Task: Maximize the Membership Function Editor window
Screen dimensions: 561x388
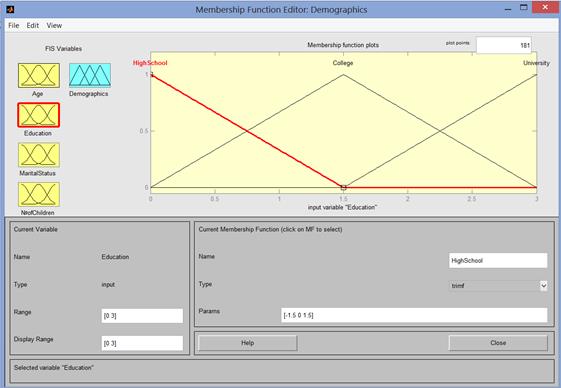Action: (524, 8)
